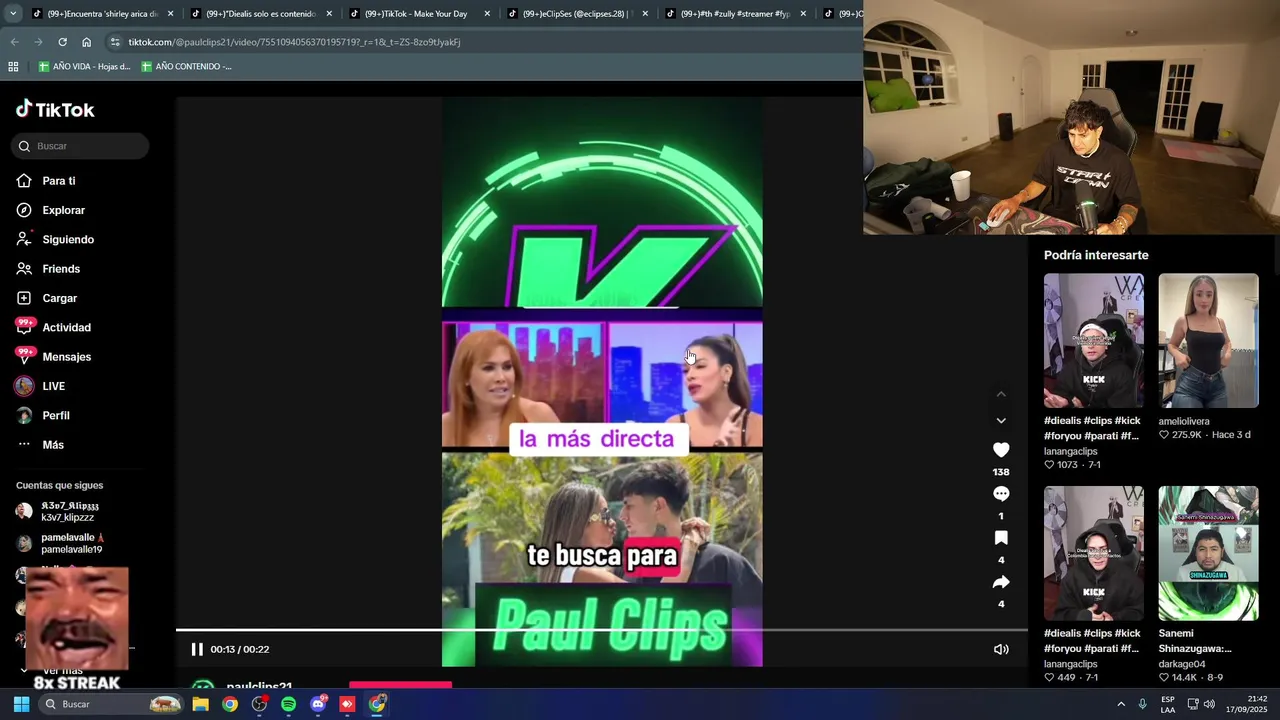Open the ESP LAA language switcher

1168,704
